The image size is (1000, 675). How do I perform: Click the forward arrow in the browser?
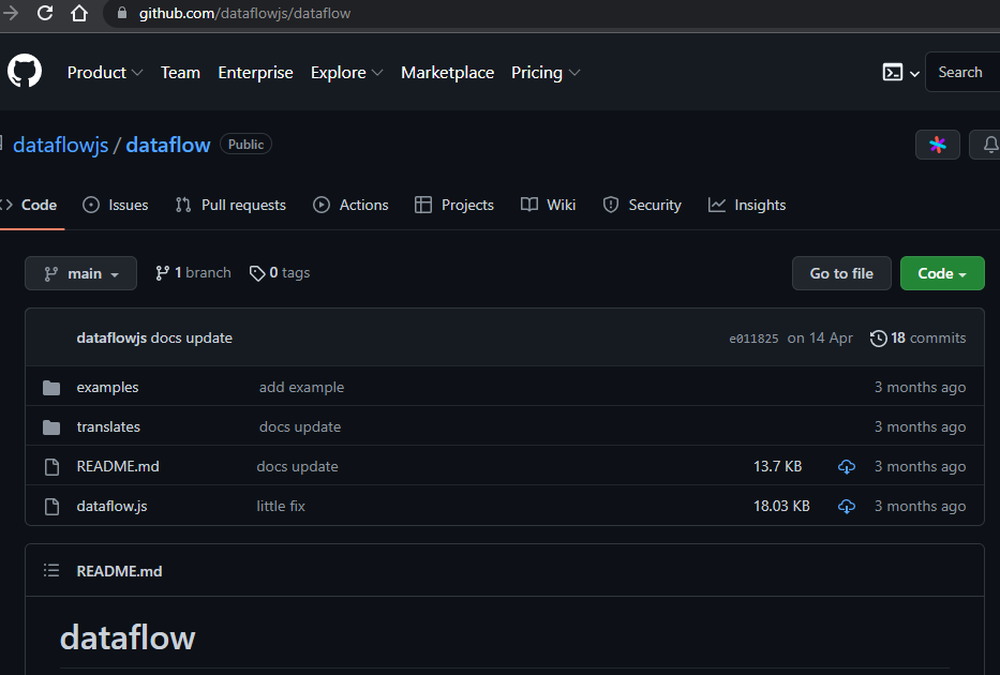[x=10, y=13]
